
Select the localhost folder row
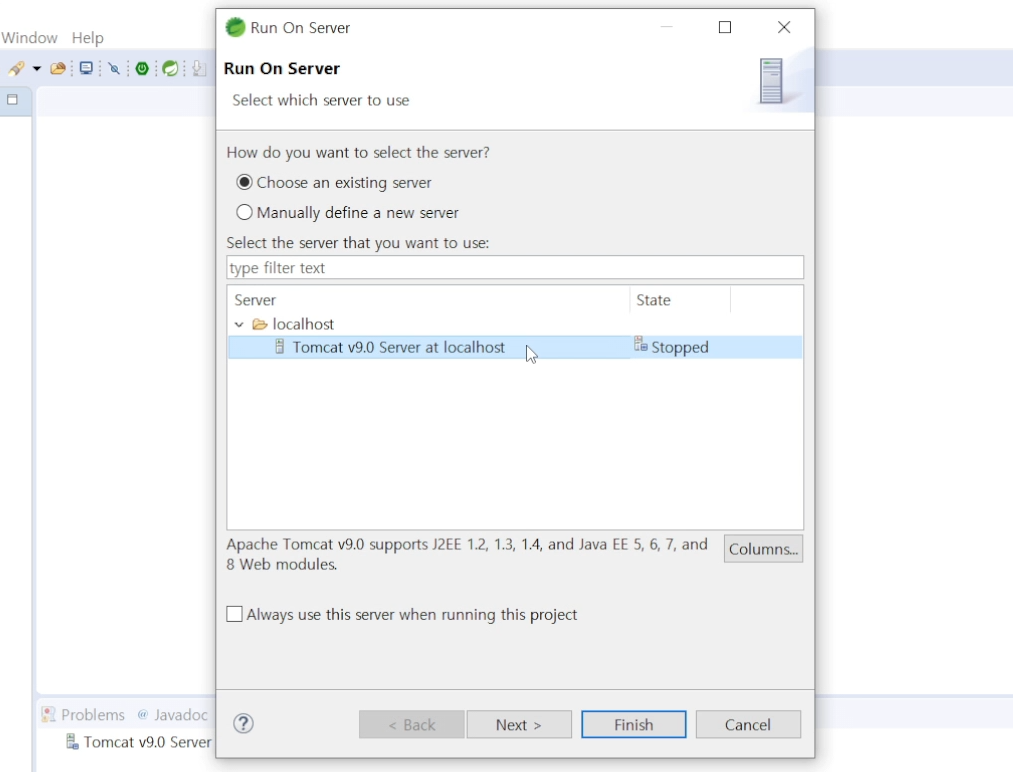click(x=515, y=324)
